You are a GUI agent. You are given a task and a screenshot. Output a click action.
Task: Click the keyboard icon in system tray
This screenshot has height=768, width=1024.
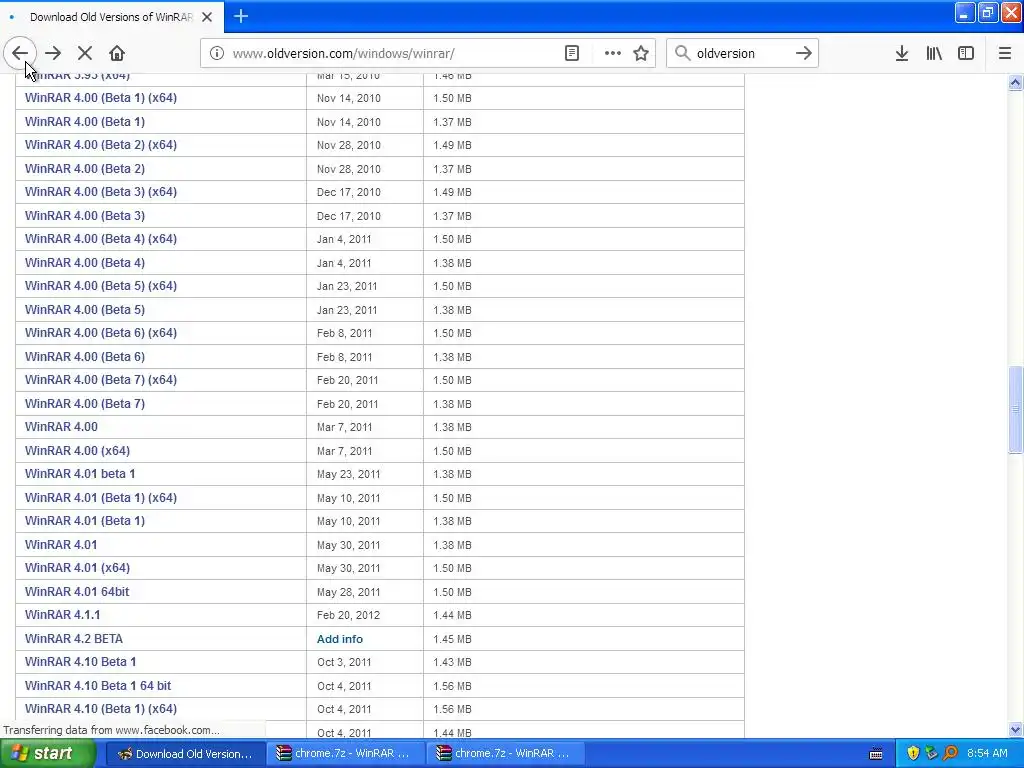[x=876, y=754]
